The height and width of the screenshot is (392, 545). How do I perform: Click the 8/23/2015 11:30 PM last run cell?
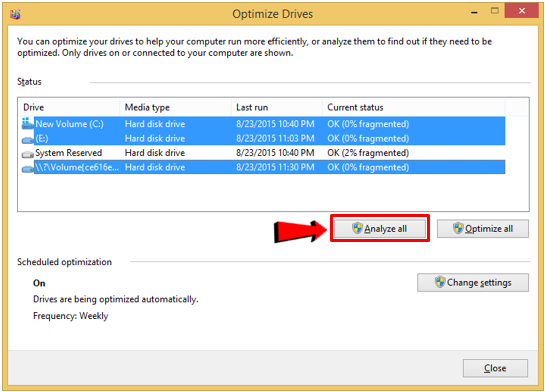pyautogui.click(x=275, y=167)
